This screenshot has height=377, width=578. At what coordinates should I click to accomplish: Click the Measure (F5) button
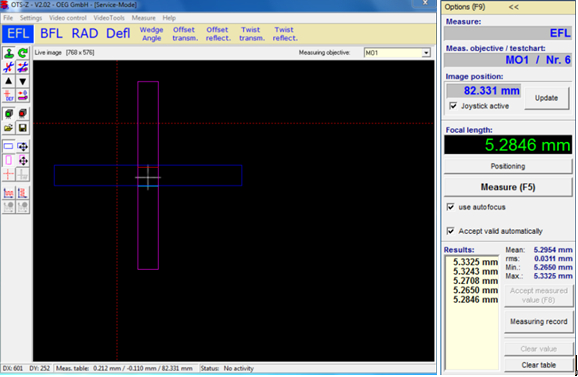[x=508, y=187]
